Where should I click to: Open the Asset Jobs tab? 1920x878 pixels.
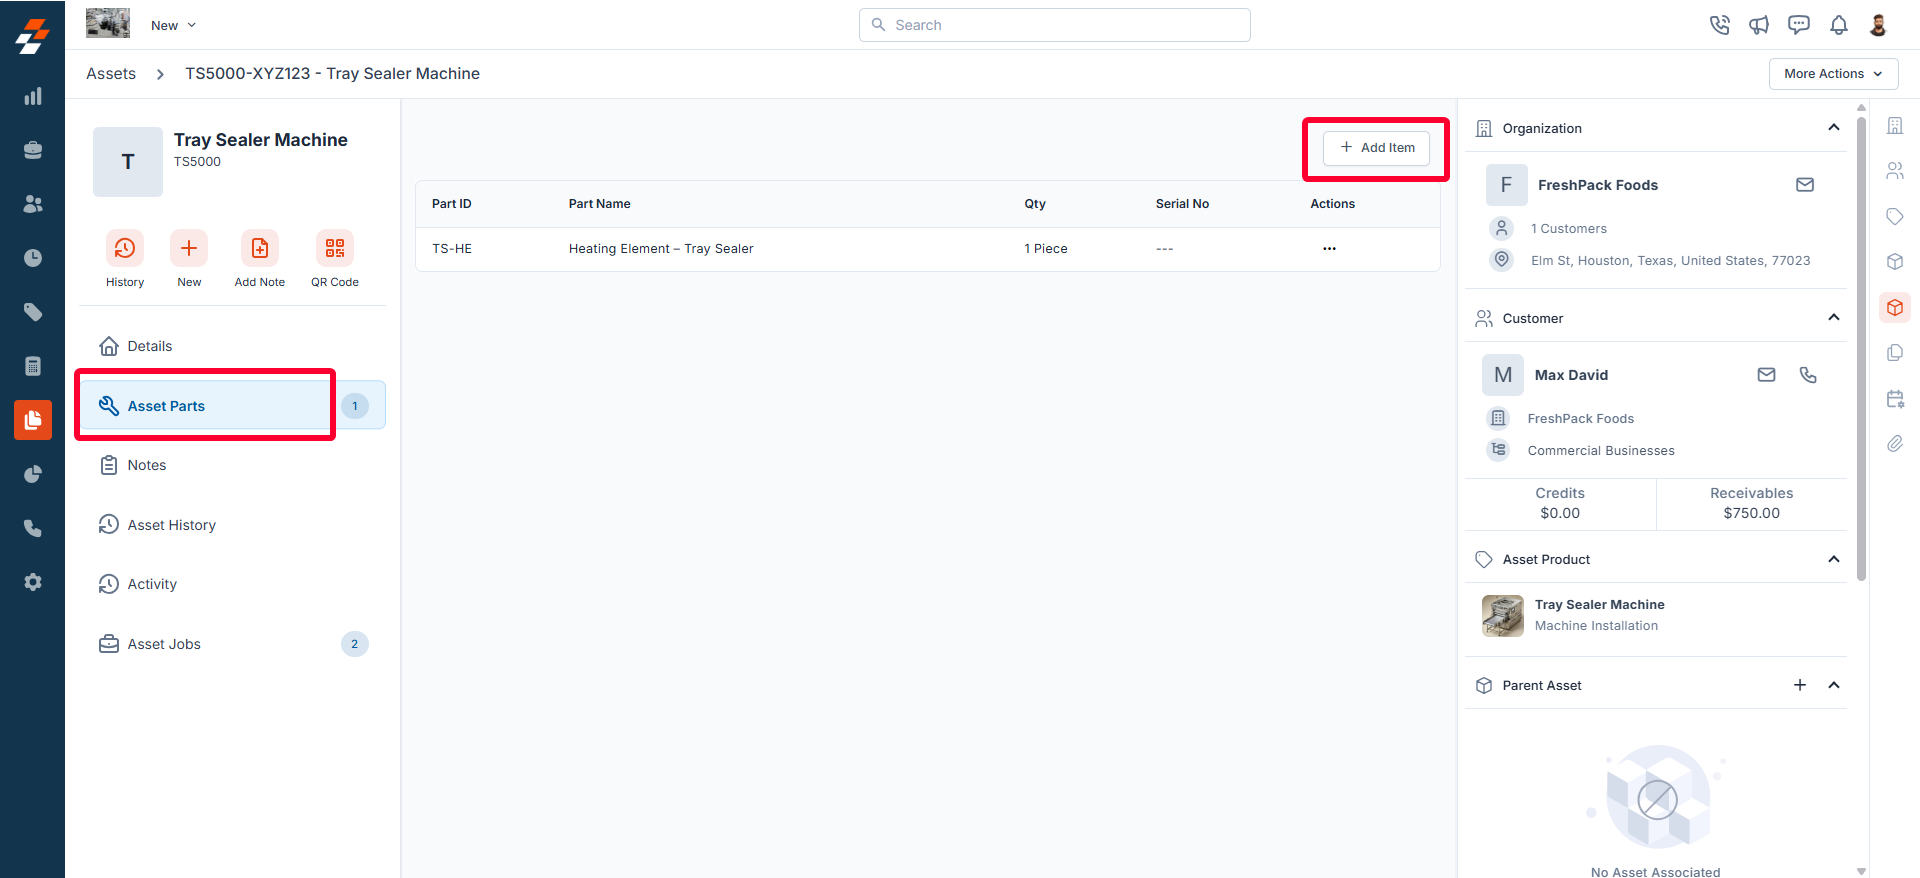(232, 644)
